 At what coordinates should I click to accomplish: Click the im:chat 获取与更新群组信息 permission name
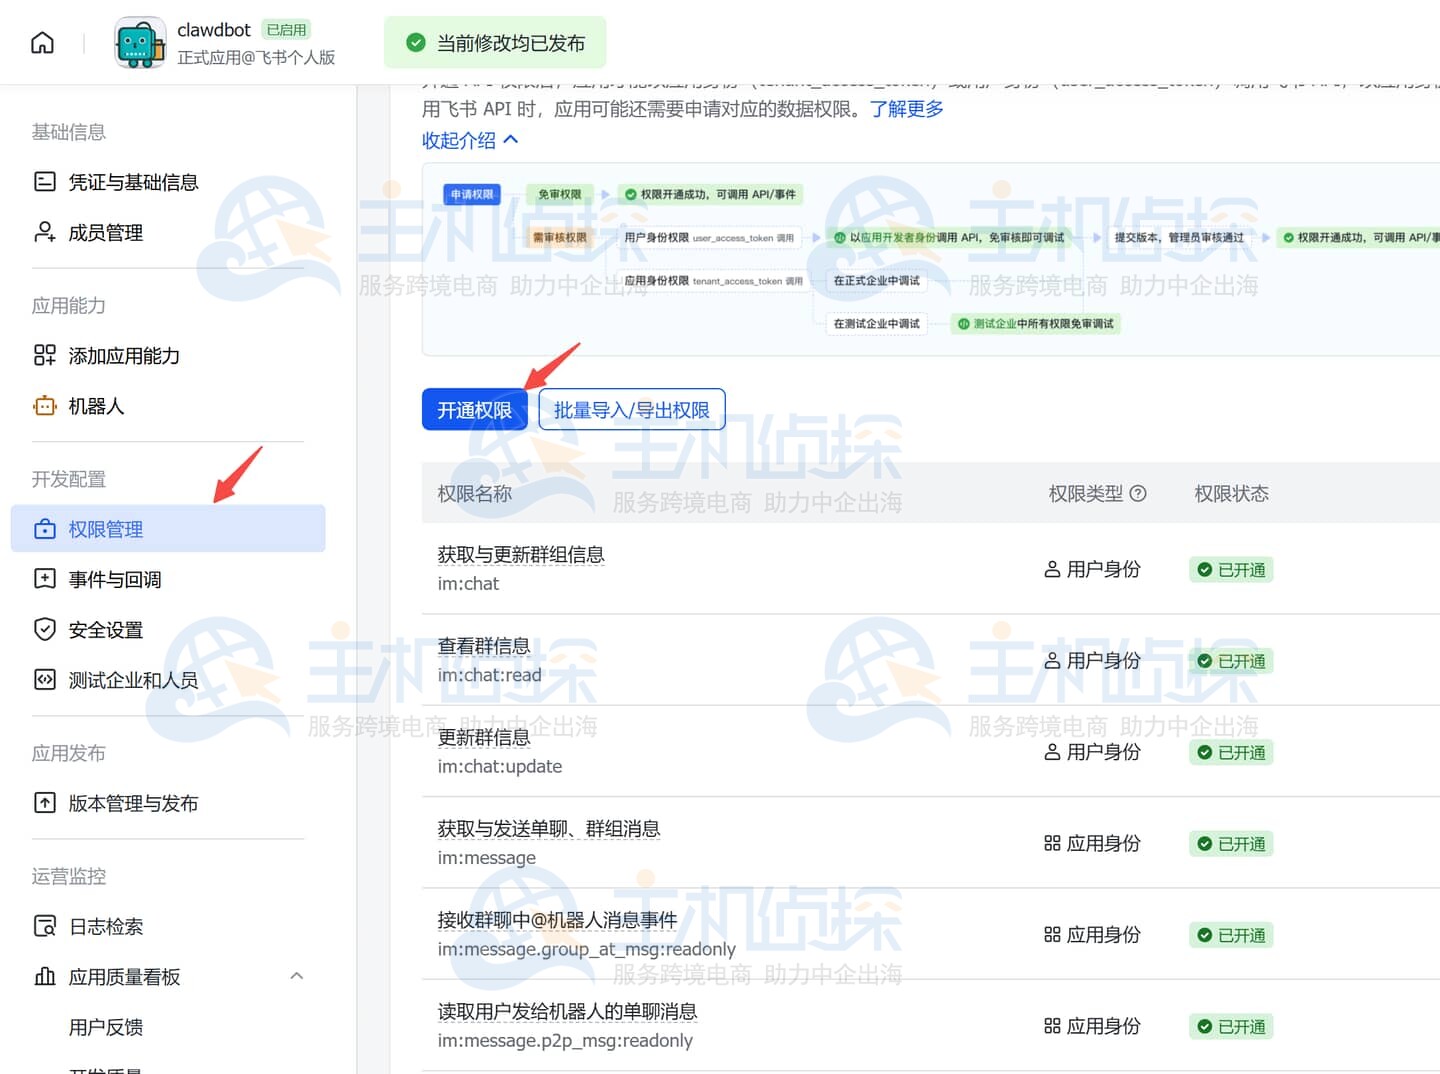tap(520, 555)
